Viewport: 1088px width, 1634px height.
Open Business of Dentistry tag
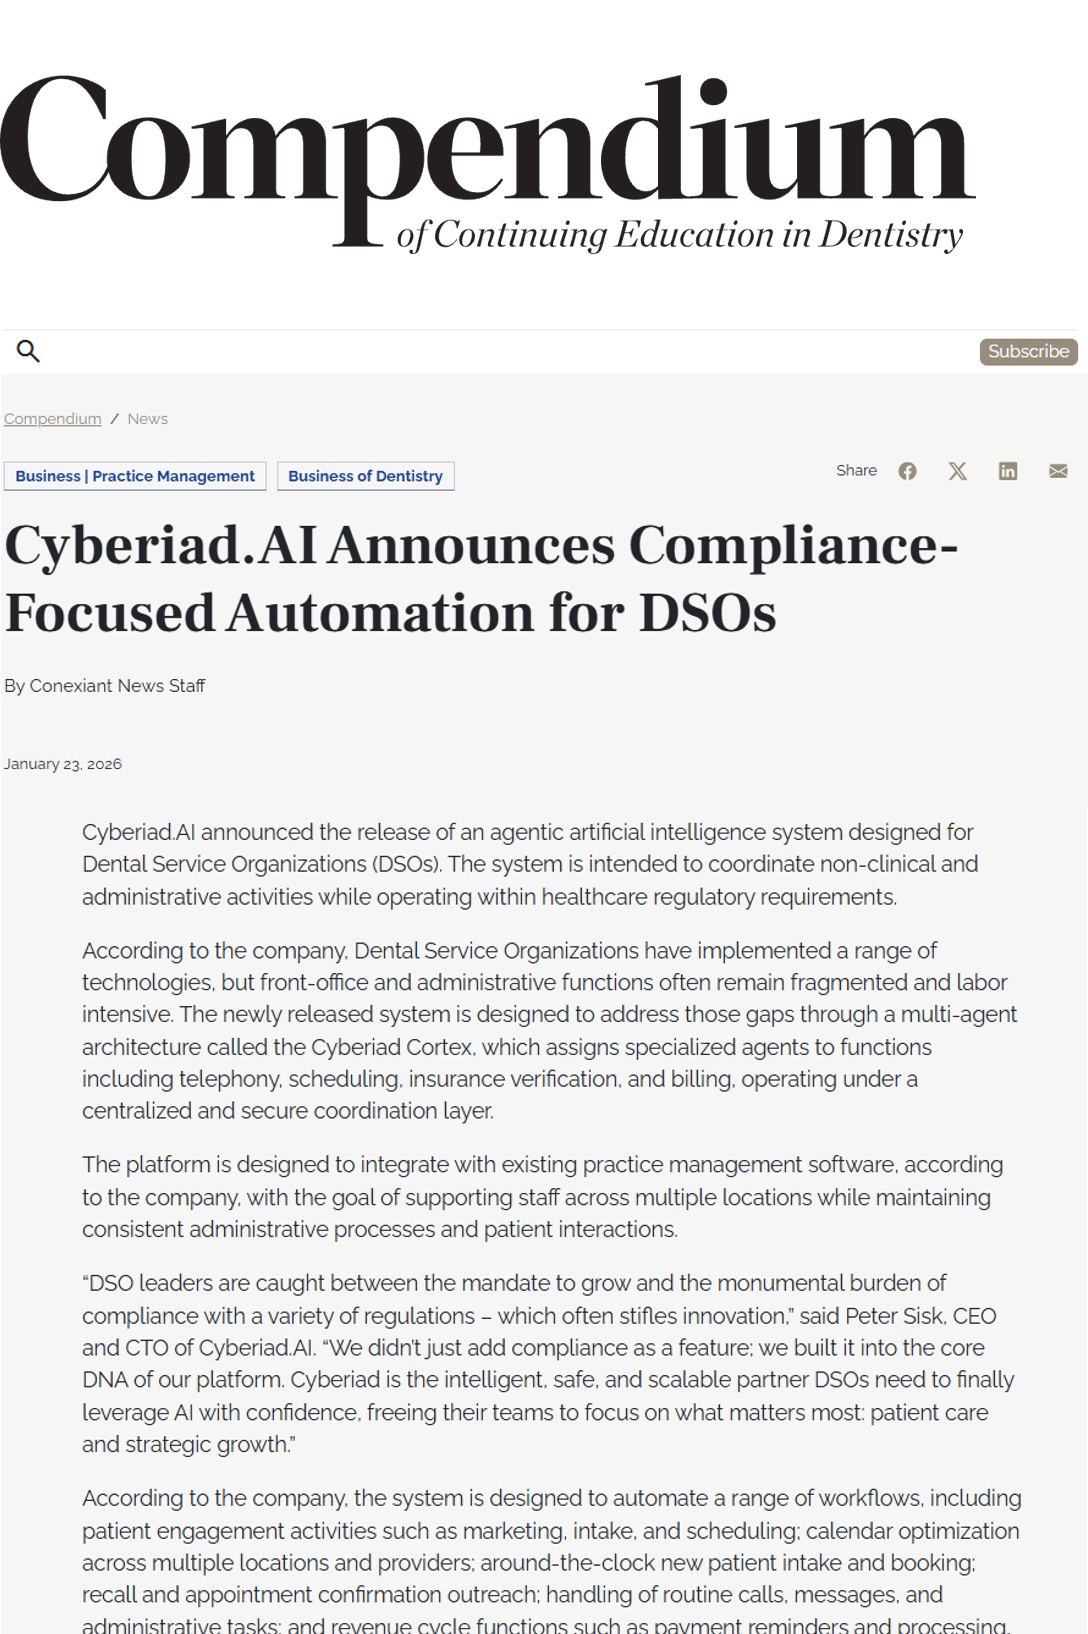(366, 476)
